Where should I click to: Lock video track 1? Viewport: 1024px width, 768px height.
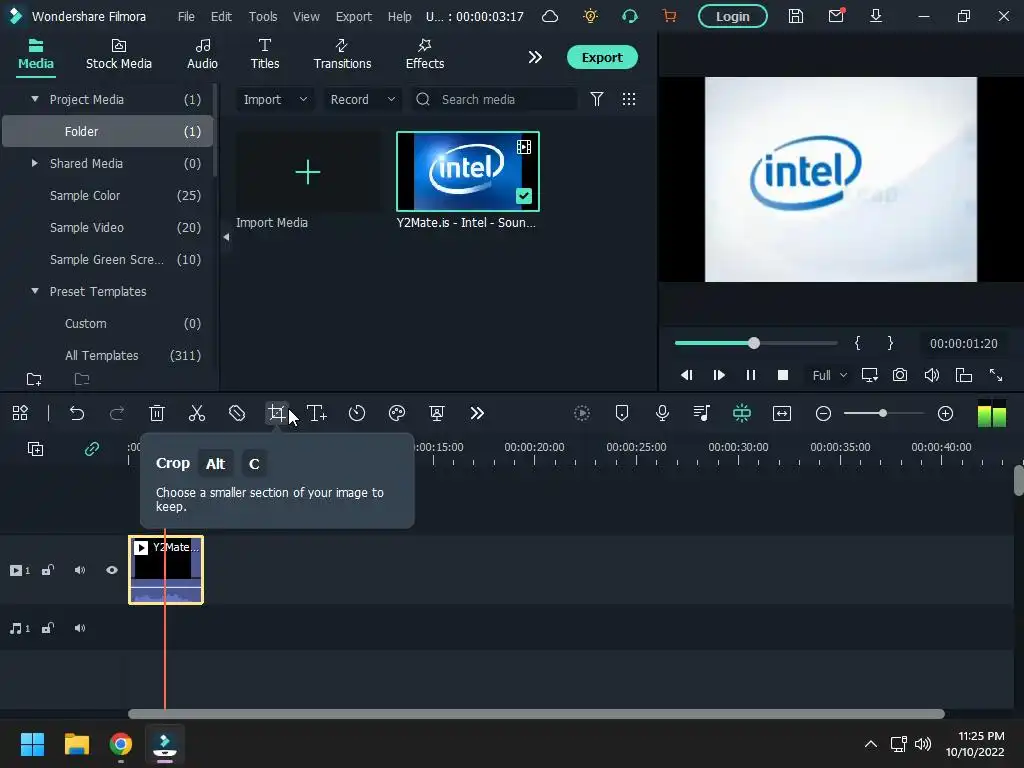pyautogui.click(x=48, y=570)
